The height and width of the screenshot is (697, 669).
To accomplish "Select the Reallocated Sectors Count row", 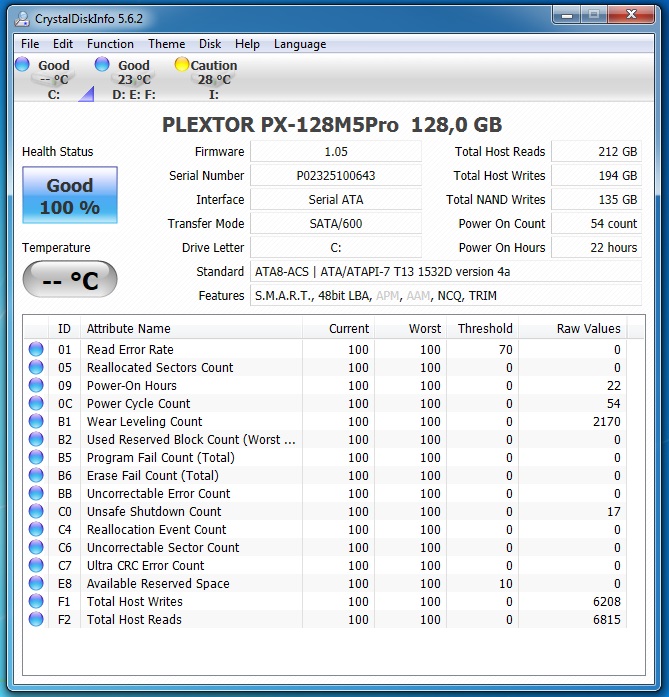I will [160, 368].
